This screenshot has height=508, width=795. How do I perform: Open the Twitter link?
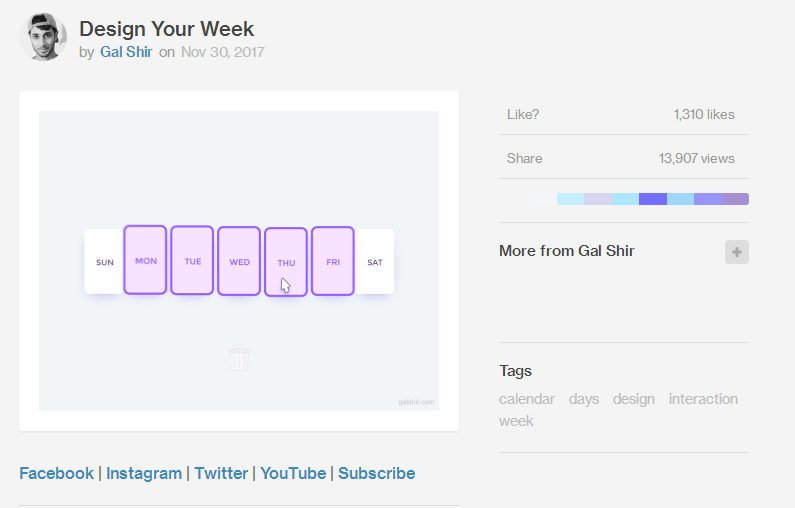(221, 473)
